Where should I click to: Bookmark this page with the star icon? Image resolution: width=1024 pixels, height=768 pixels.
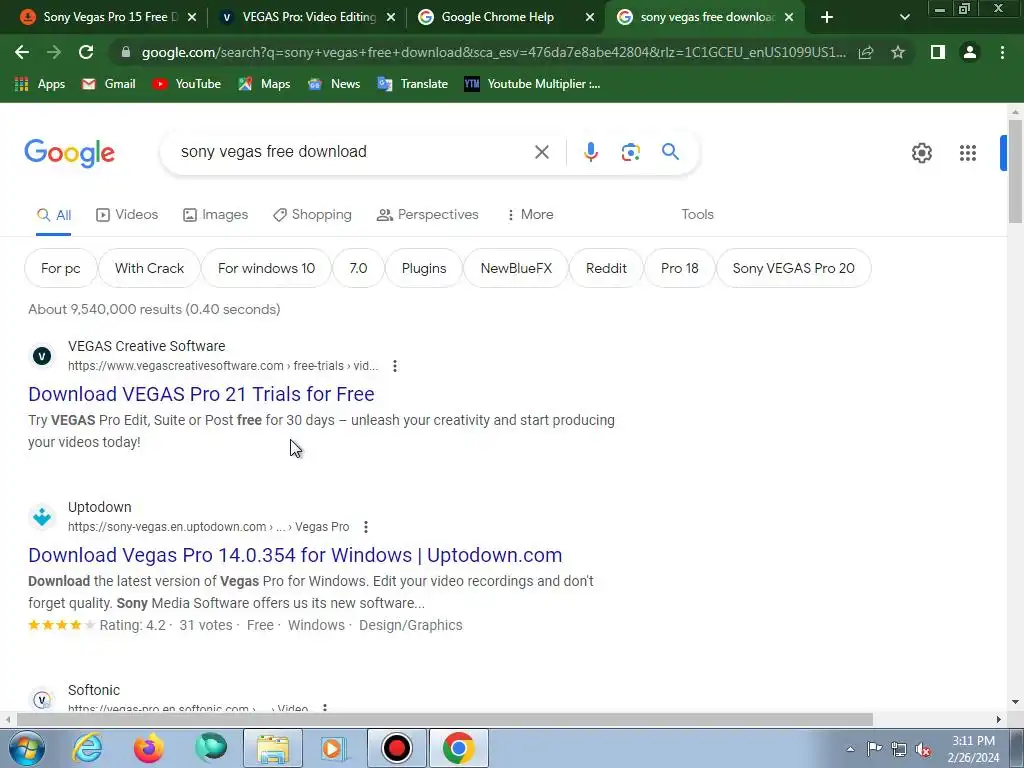[898, 52]
